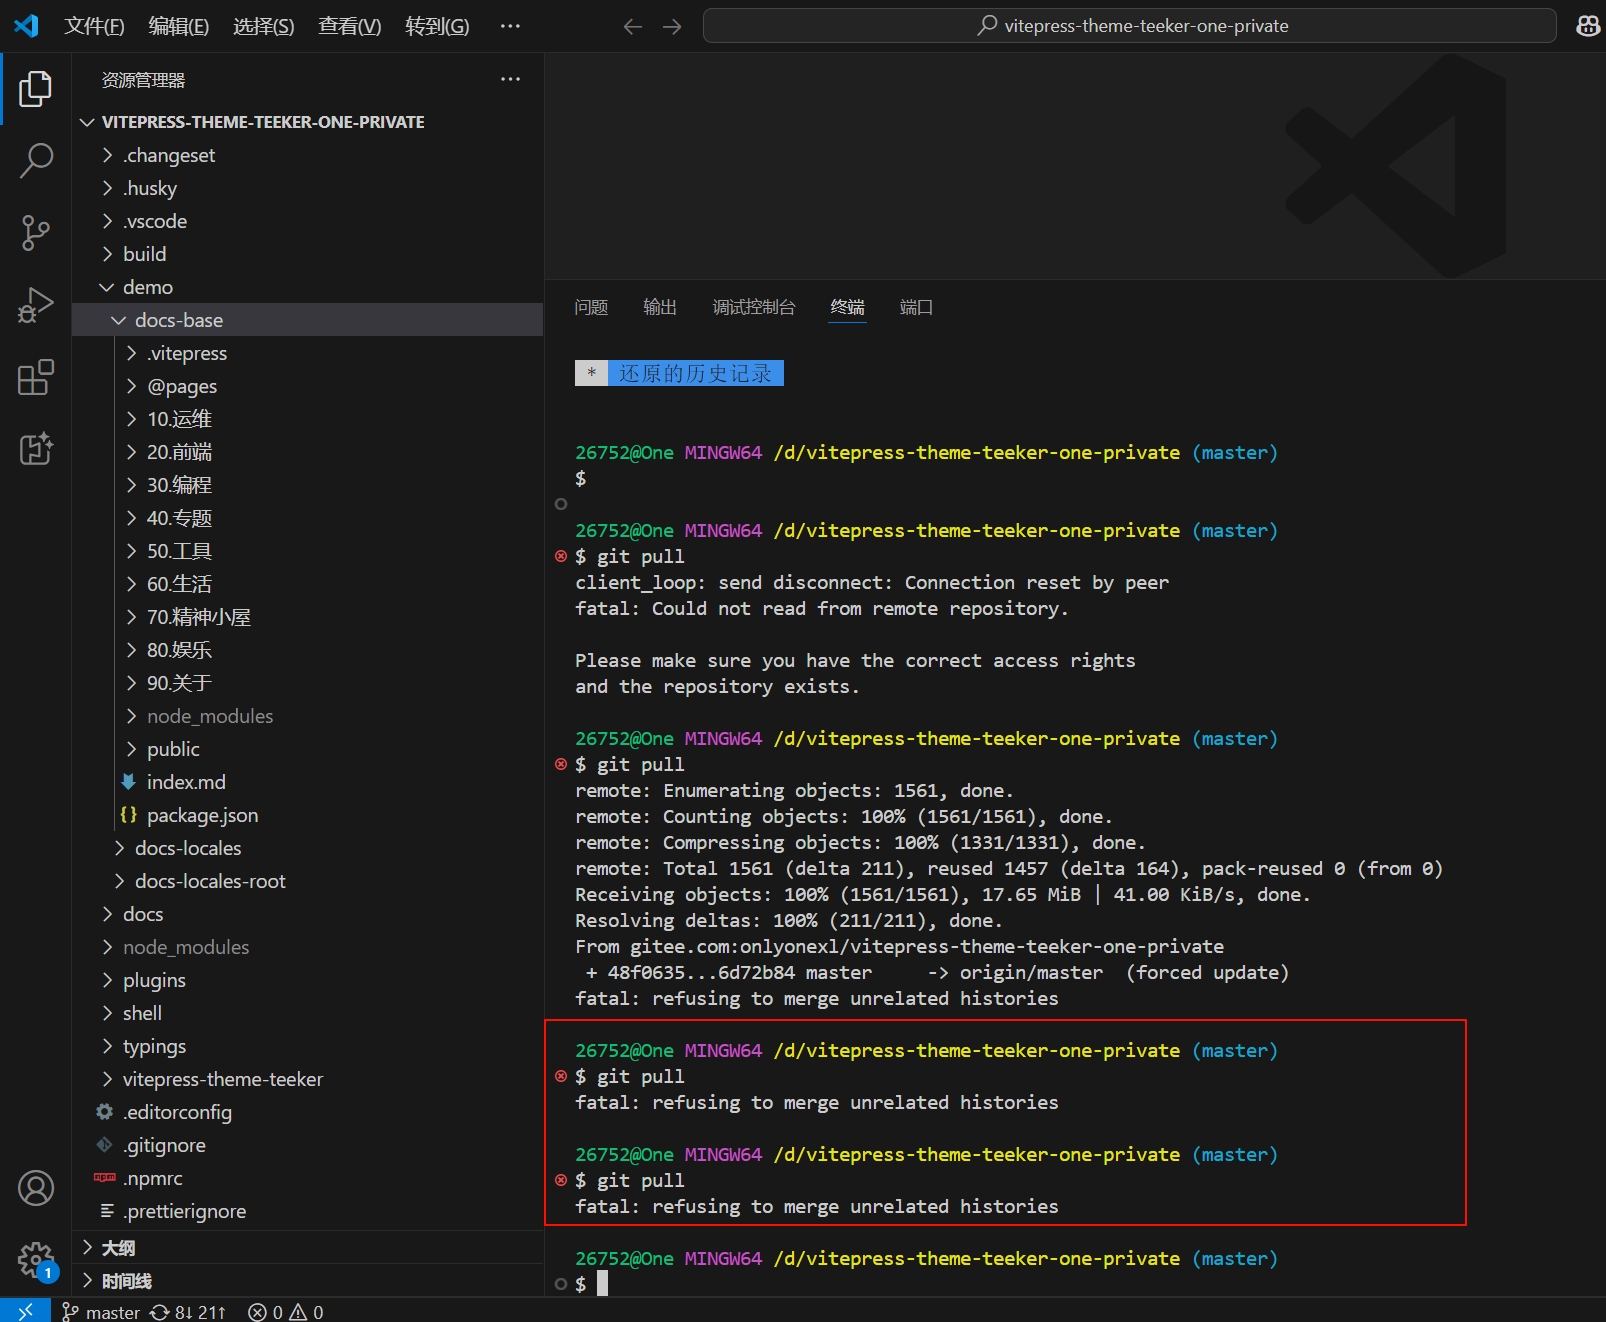Viewport: 1606px width, 1322px height.
Task: Open the 转到(G) menu
Action: click(x=437, y=26)
